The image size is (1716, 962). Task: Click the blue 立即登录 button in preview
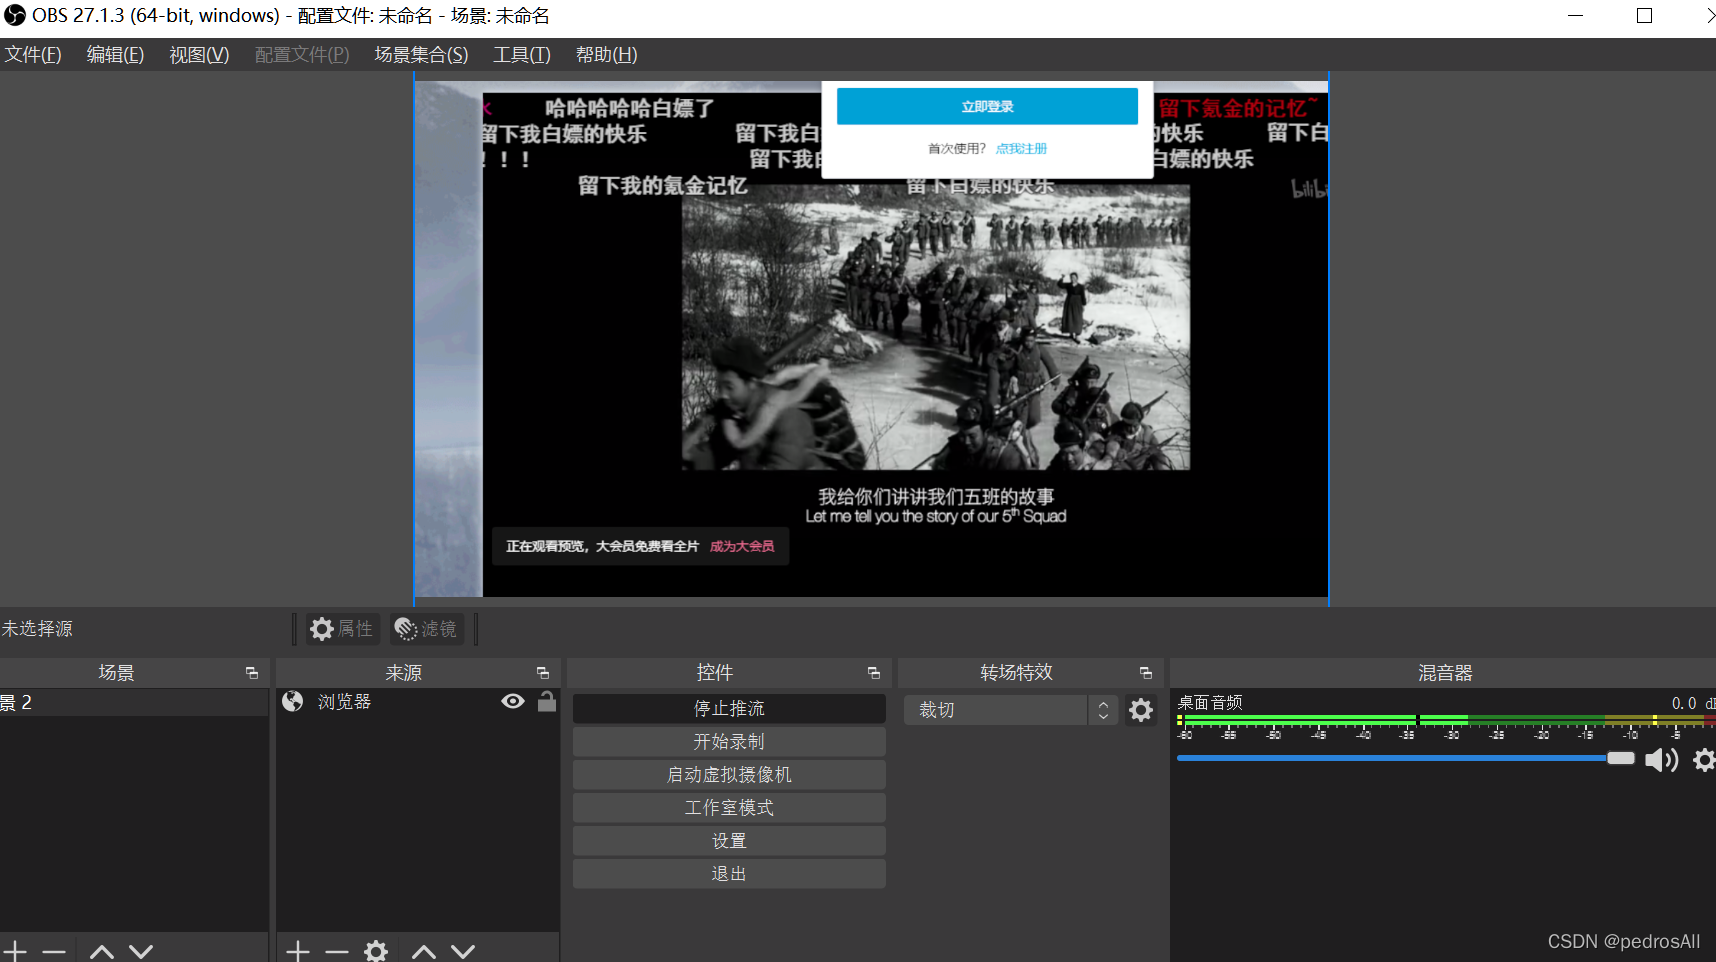coord(987,106)
